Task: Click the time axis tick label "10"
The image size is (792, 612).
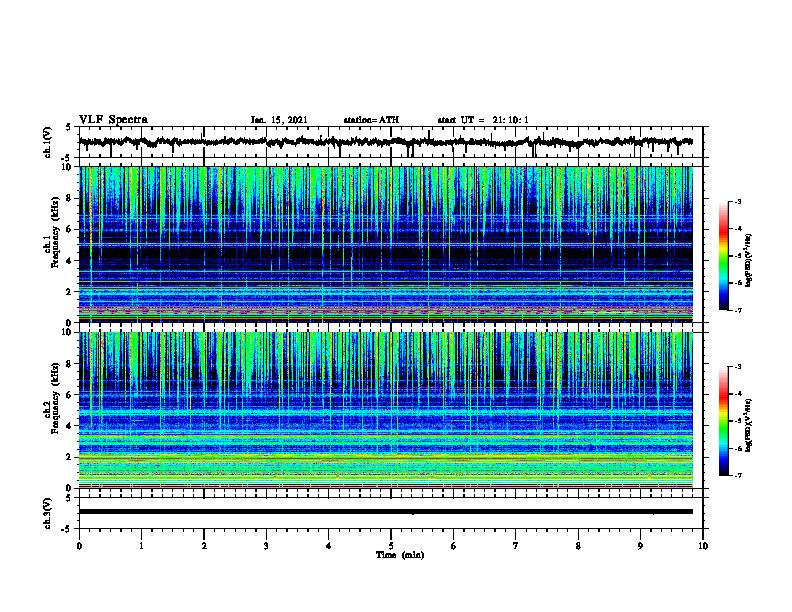Action: point(703,546)
